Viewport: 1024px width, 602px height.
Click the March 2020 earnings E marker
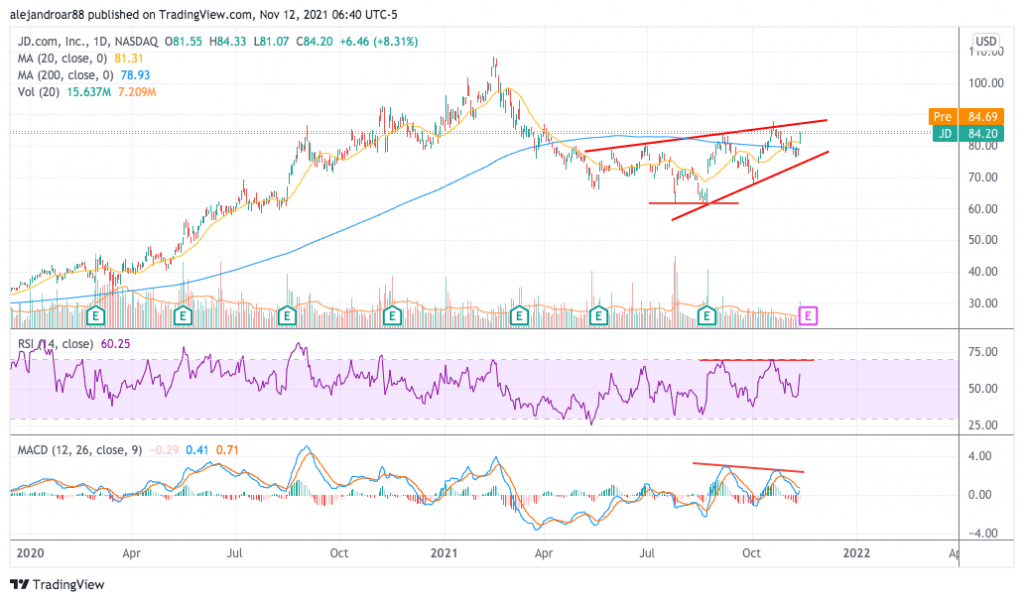click(96, 317)
